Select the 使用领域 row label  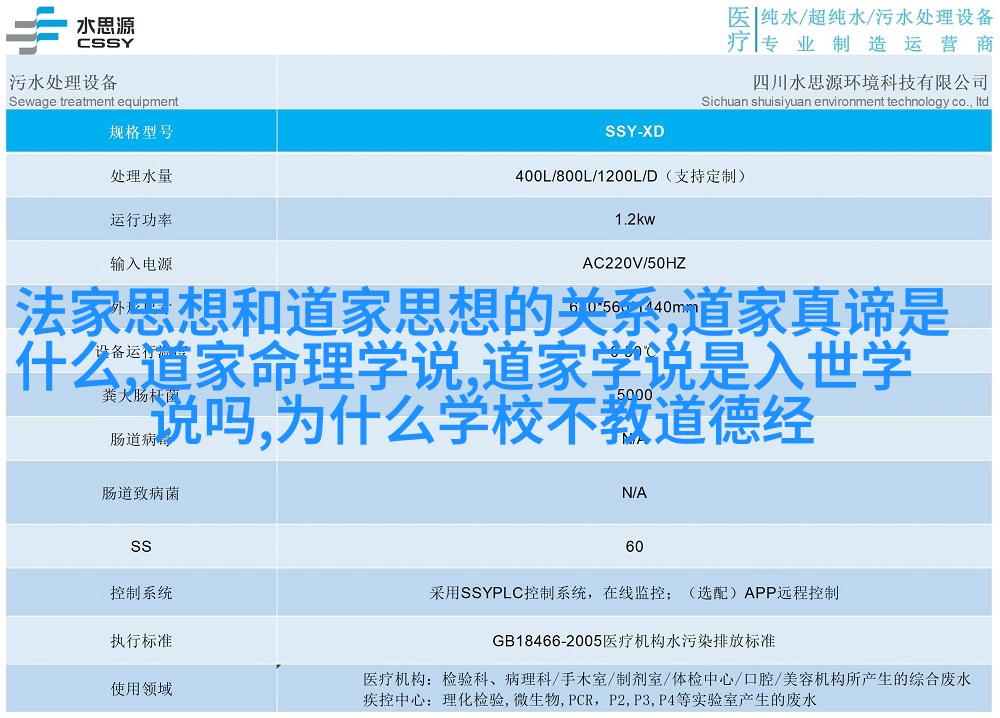(x=141, y=689)
